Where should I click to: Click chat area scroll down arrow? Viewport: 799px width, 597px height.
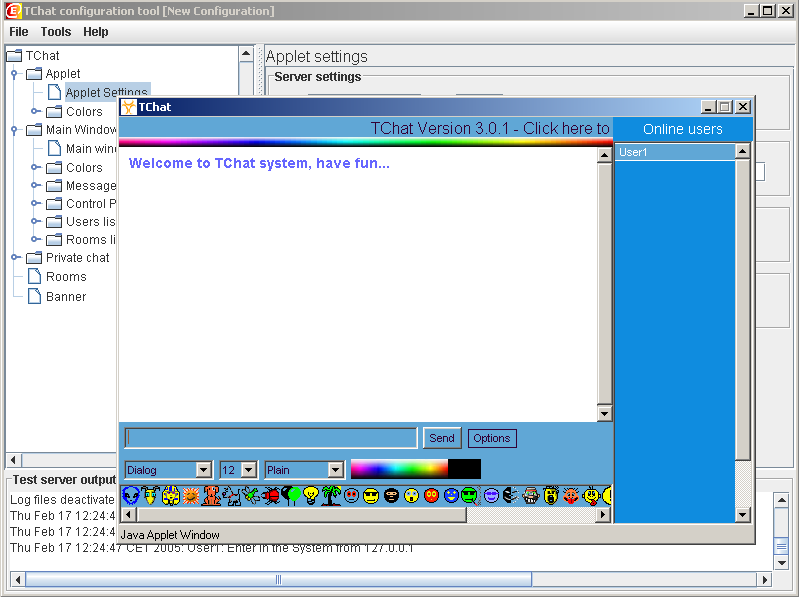pos(604,414)
